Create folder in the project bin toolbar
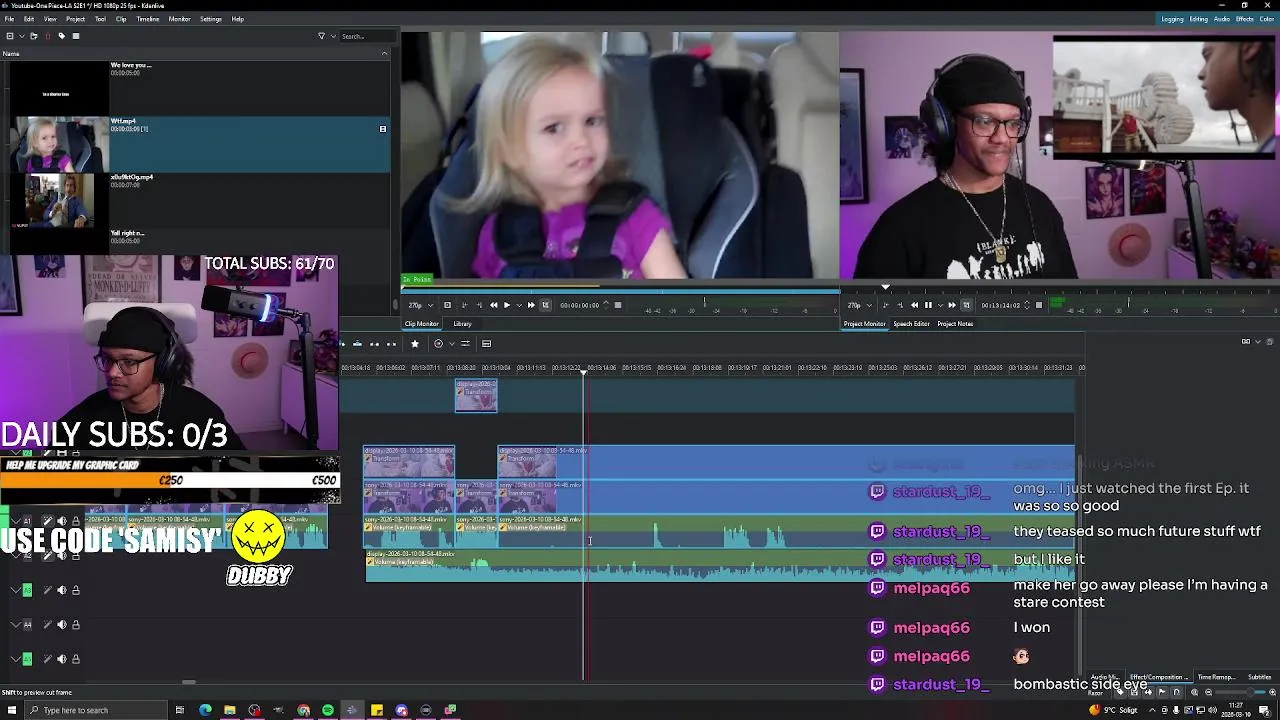Image resolution: width=1280 pixels, height=720 pixels. [x=33, y=36]
